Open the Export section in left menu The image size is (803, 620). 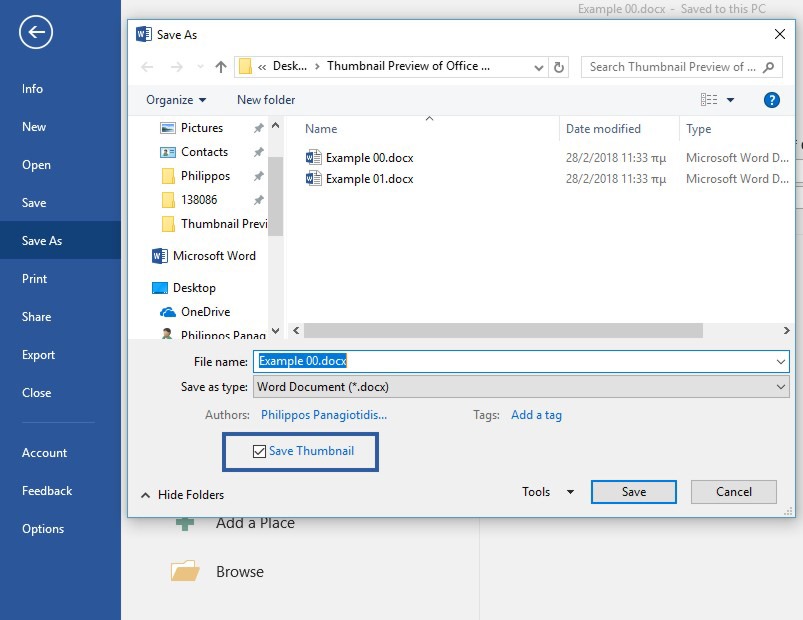pyautogui.click(x=38, y=354)
